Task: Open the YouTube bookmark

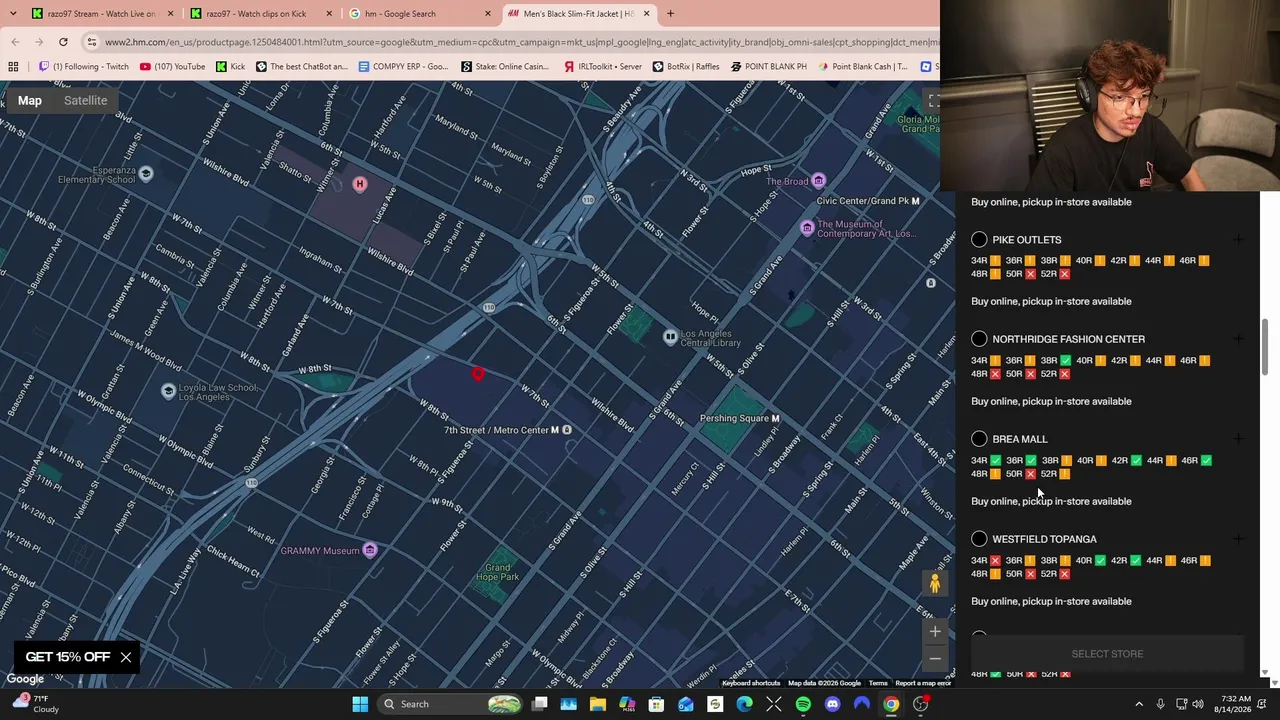Action: tap(172, 67)
